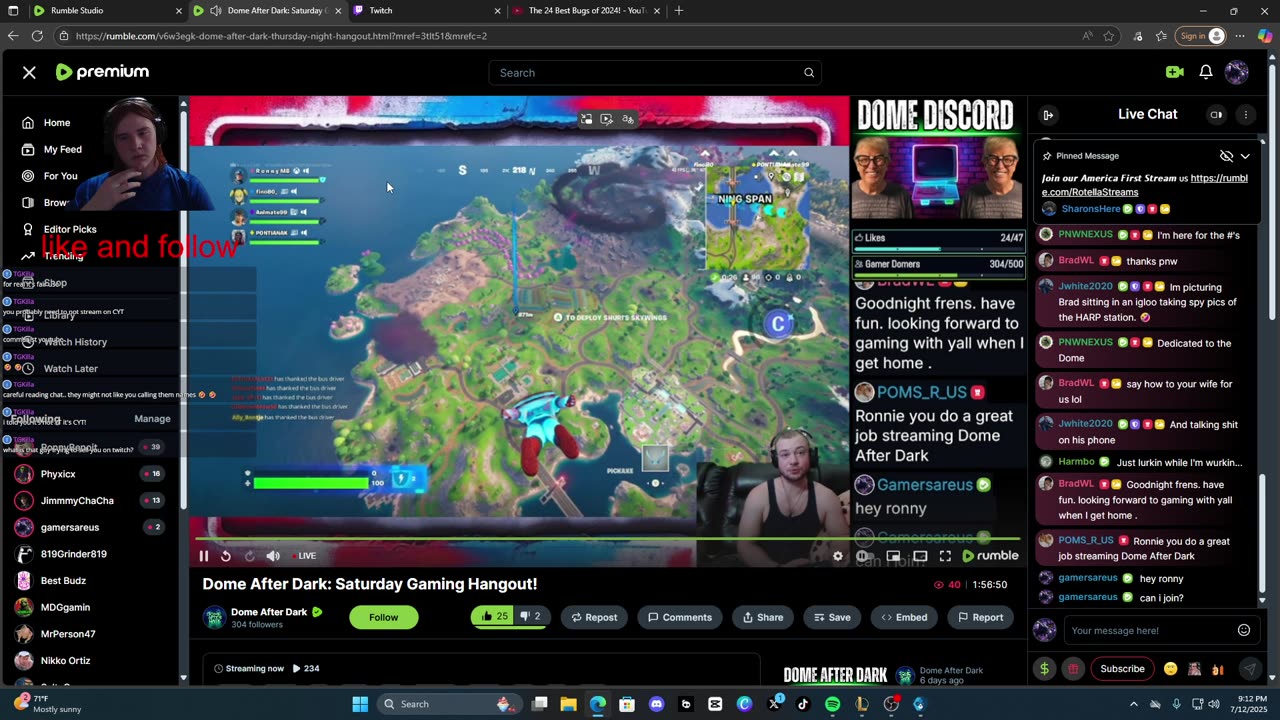Open the Comments button

click(x=680, y=617)
